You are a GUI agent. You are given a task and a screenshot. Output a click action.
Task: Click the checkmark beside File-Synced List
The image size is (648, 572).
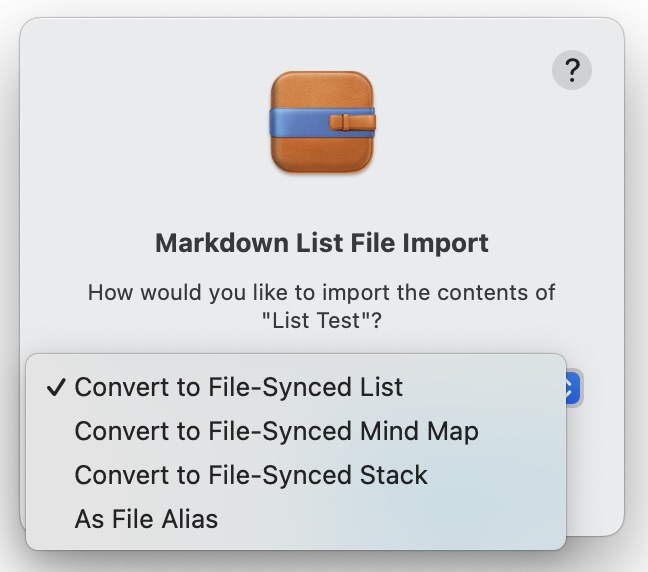pos(56,387)
